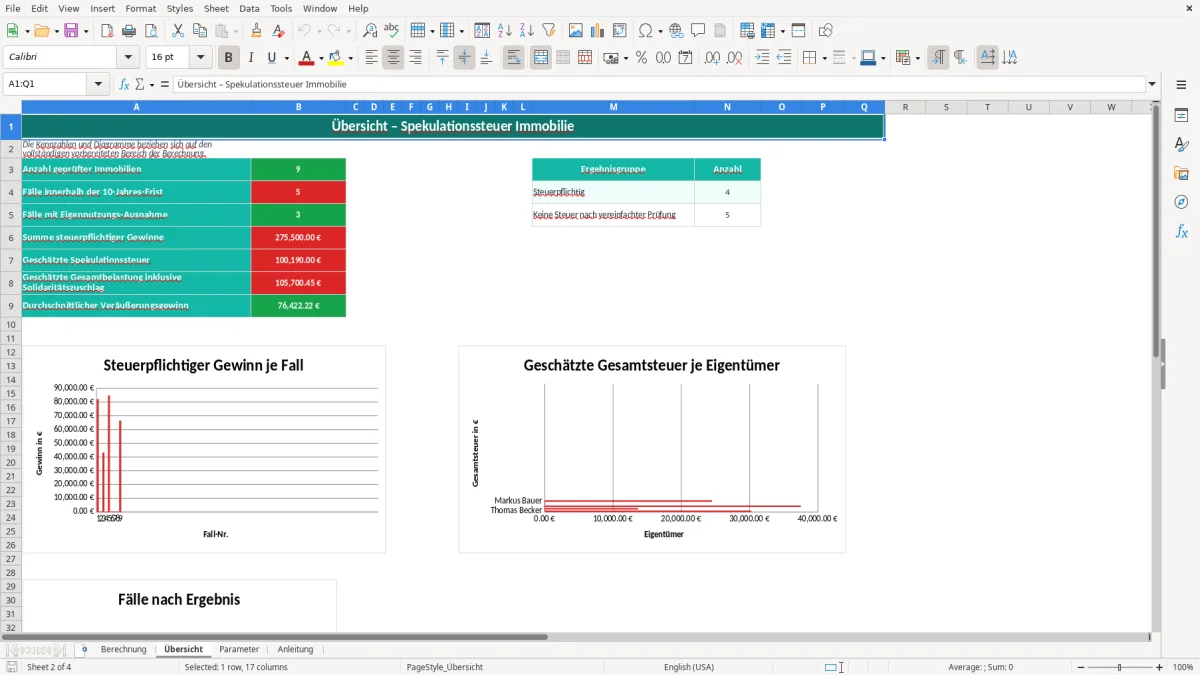Image resolution: width=1200 pixels, height=675 pixels.
Task: Click Increase Indent icon
Action: [762, 58]
